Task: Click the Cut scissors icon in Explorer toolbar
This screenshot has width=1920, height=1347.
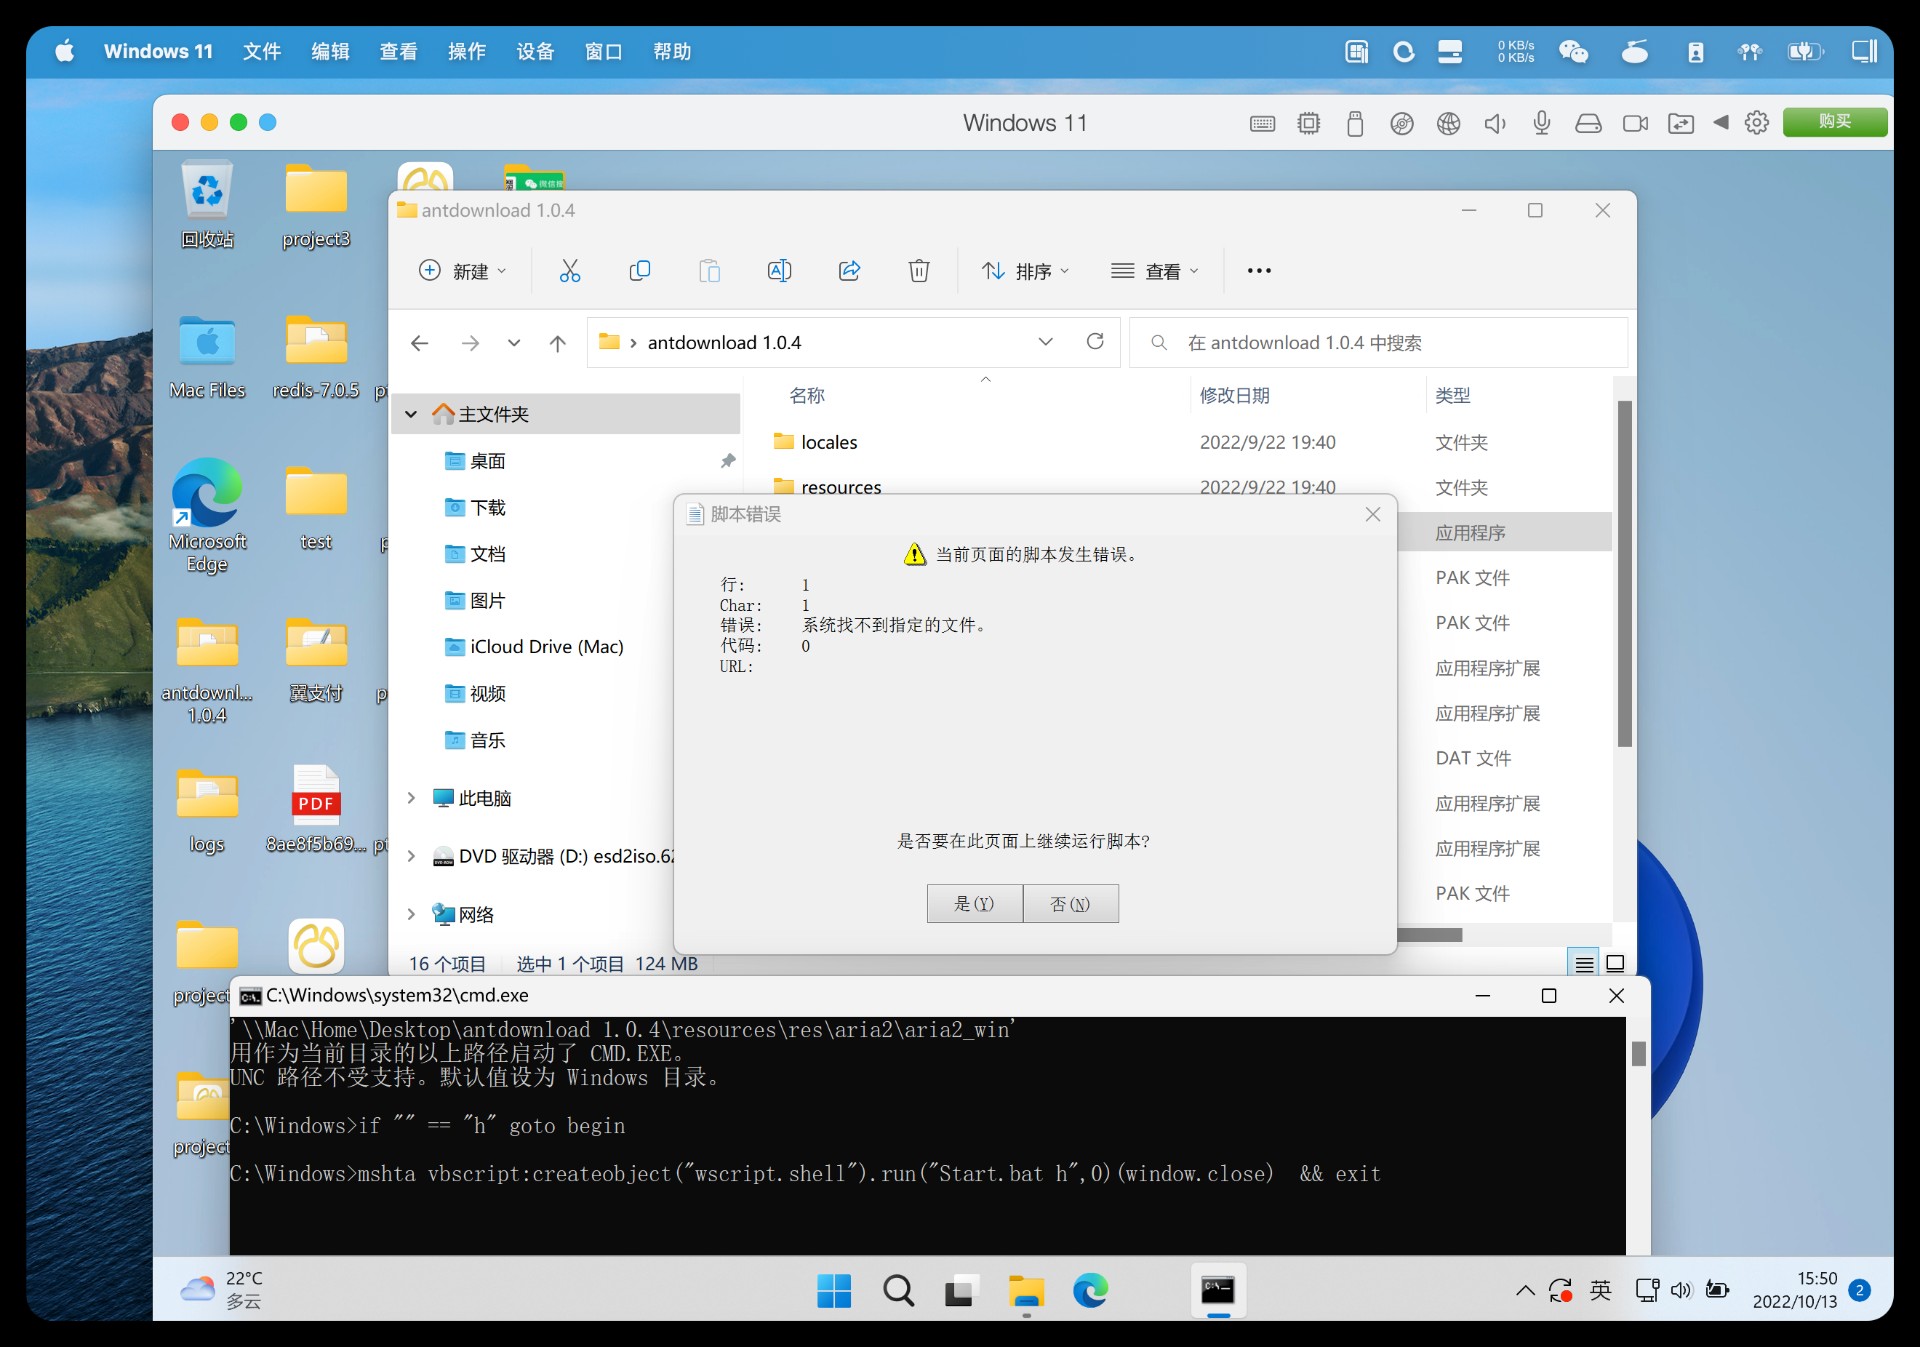Action: [x=570, y=271]
